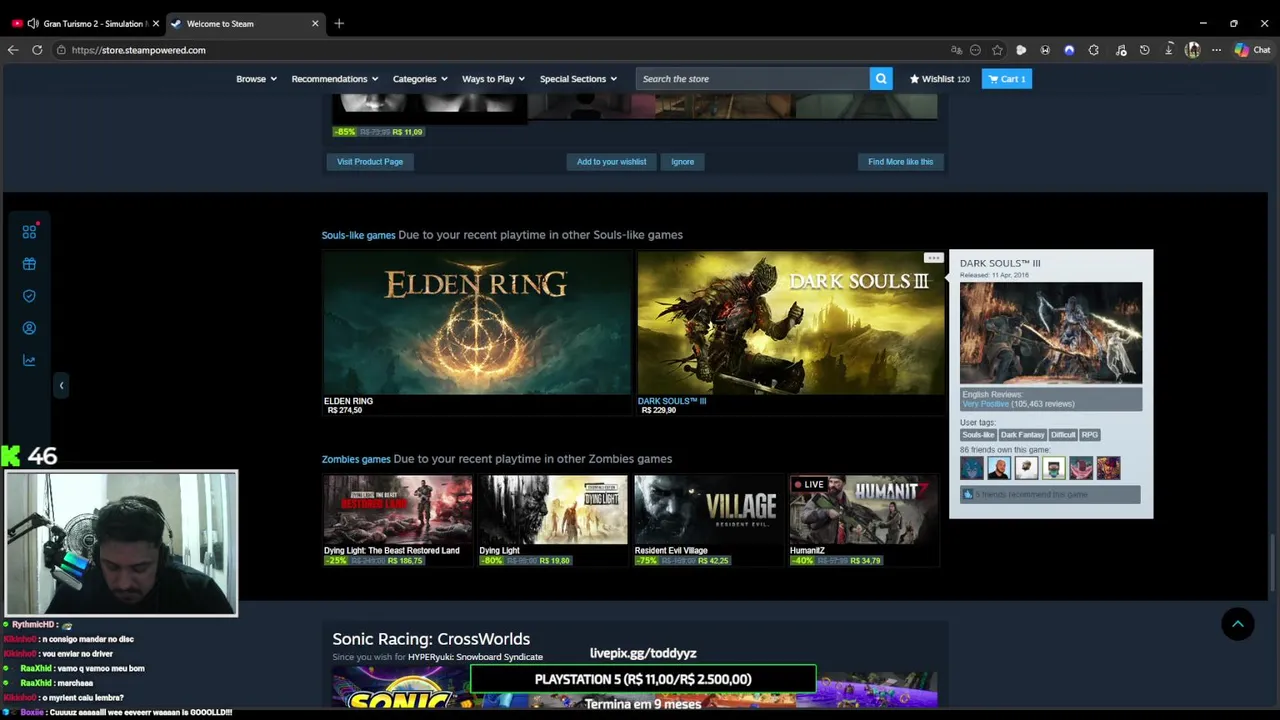Viewport: 1280px width, 720px height.
Task: Expand the Categories dropdown menu
Action: click(420, 79)
